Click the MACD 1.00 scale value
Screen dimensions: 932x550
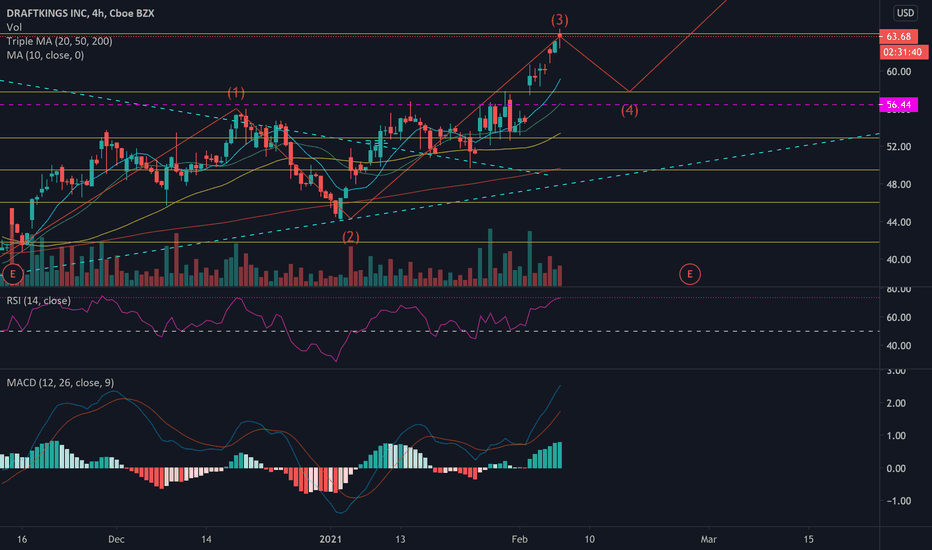(896, 436)
